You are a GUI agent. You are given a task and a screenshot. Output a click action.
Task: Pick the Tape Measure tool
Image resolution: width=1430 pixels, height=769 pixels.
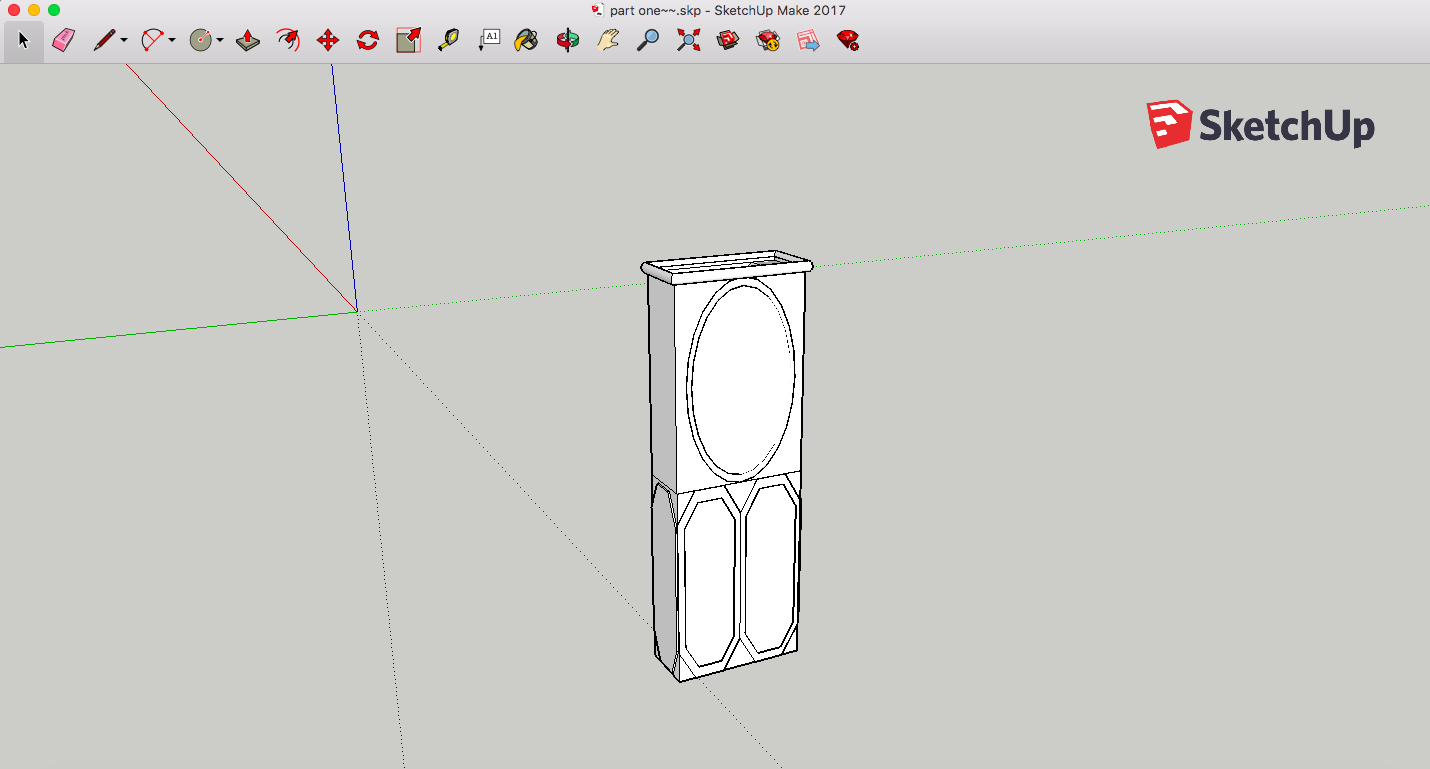pyautogui.click(x=448, y=40)
